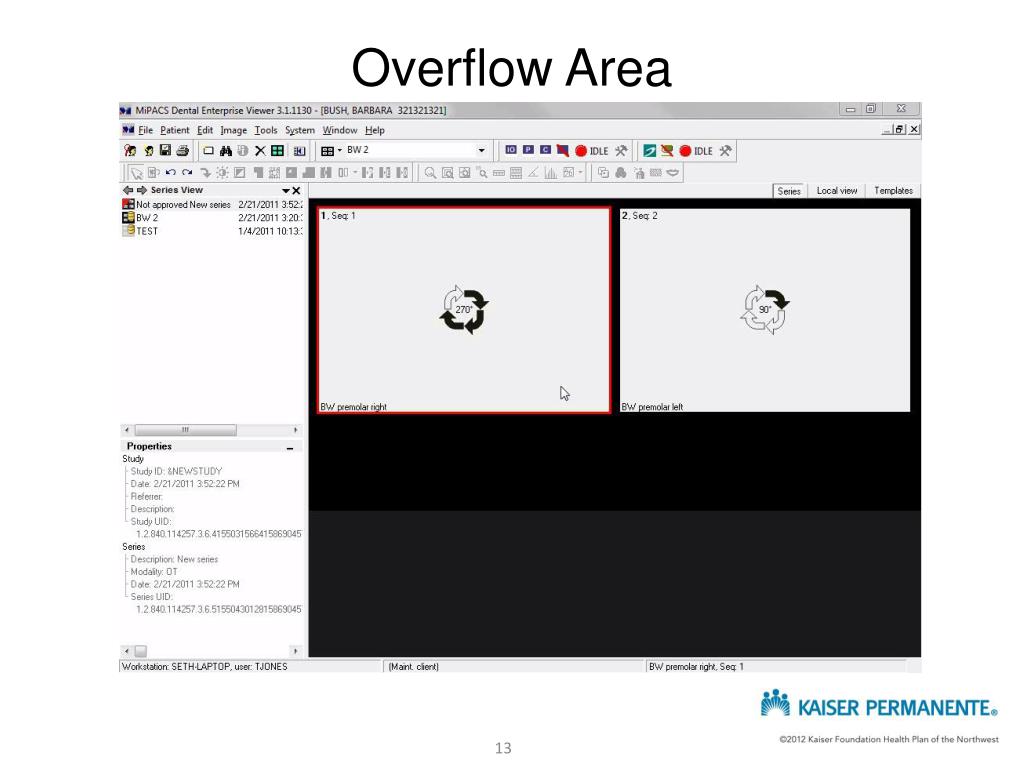Open the Window menu
This screenshot has height=768, width=1024.
pyautogui.click(x=340, y=130)
